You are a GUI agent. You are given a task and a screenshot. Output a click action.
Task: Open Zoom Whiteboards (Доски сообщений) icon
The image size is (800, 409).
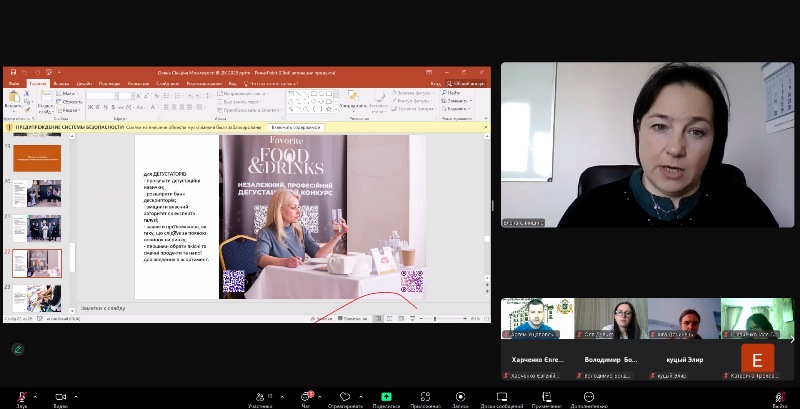click(x=502, y=397)
